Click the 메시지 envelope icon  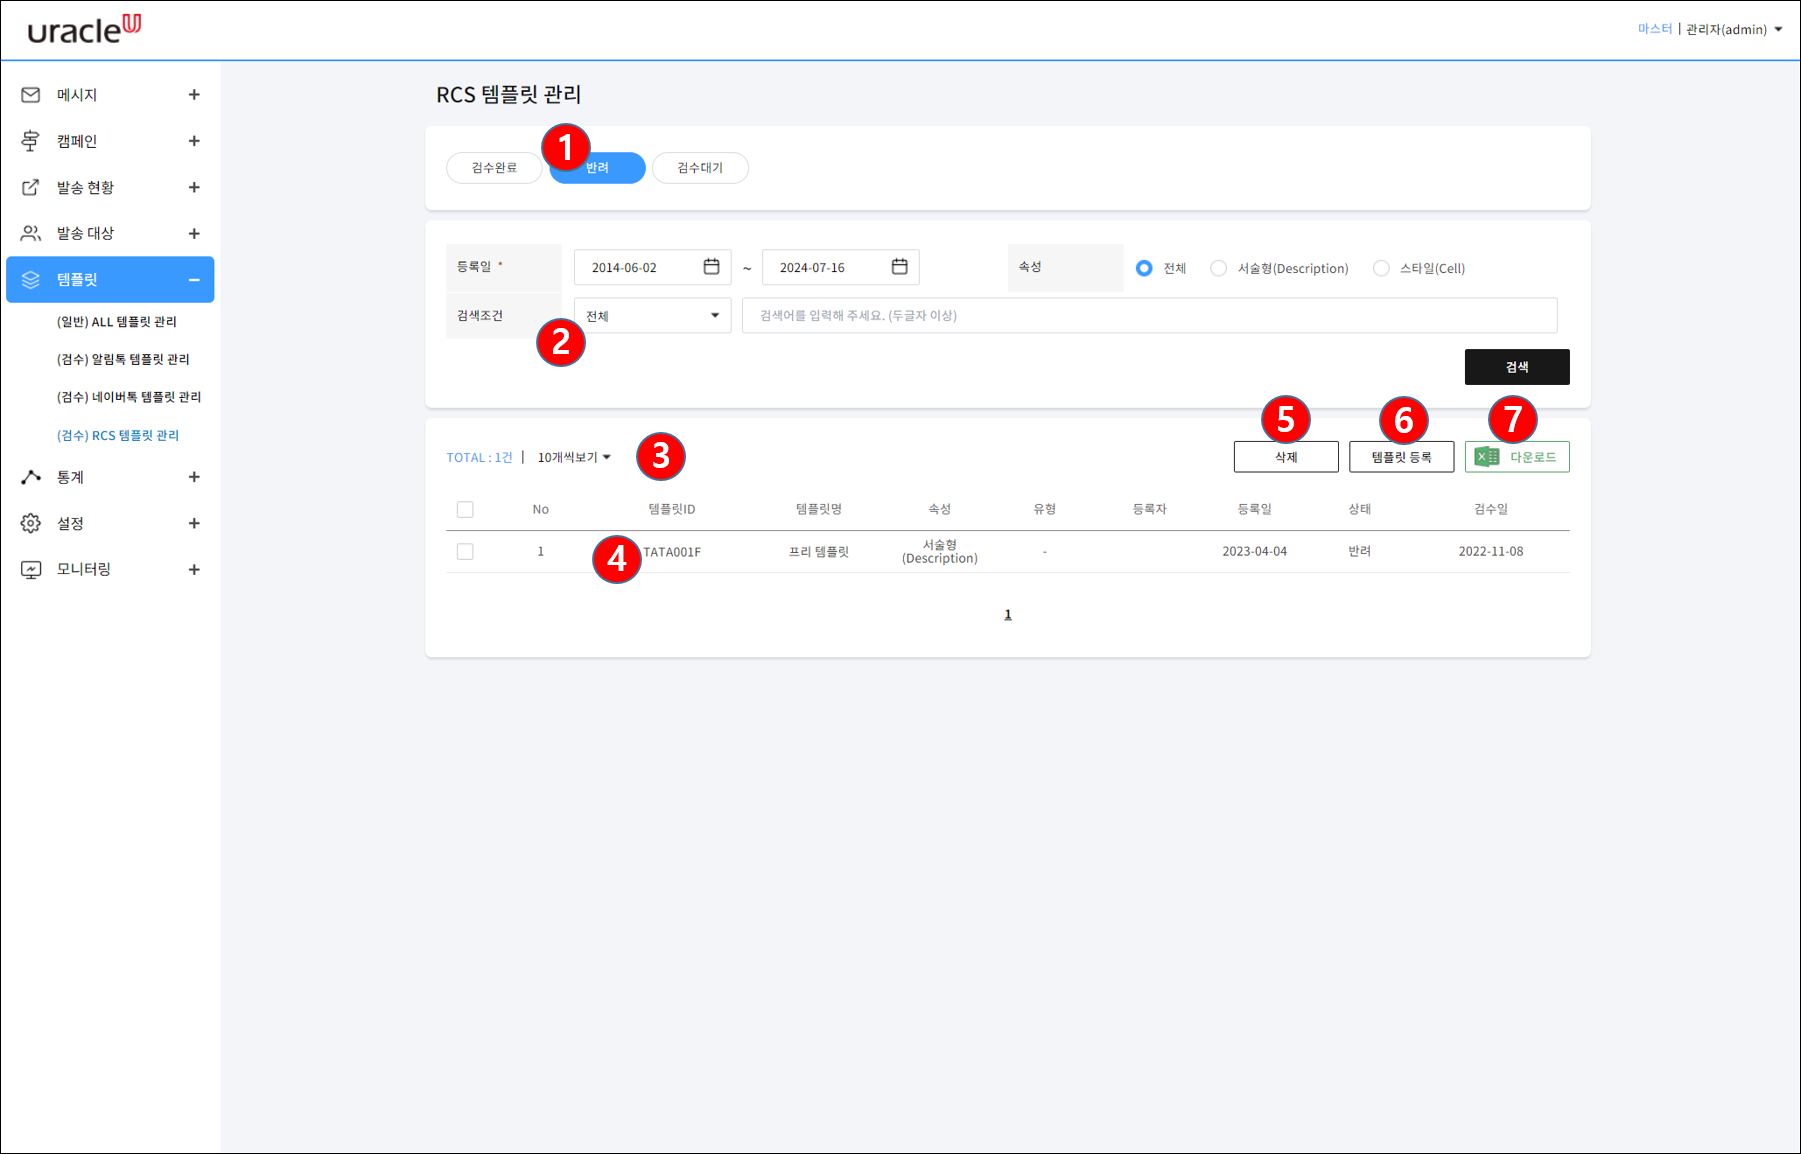[x=31, y=95]
